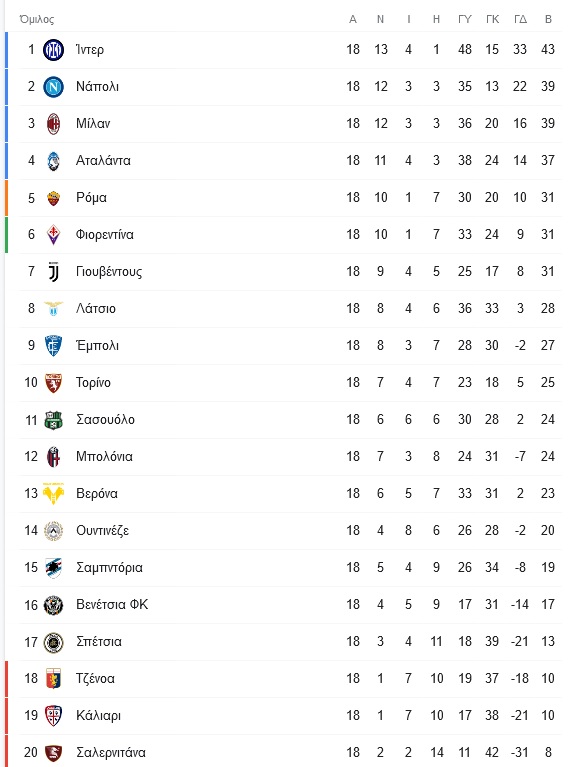Viewport: 570px width, 767px height.
Task: Open the Βενέτσια ΦΚ team link
Action: coord(112,605)
